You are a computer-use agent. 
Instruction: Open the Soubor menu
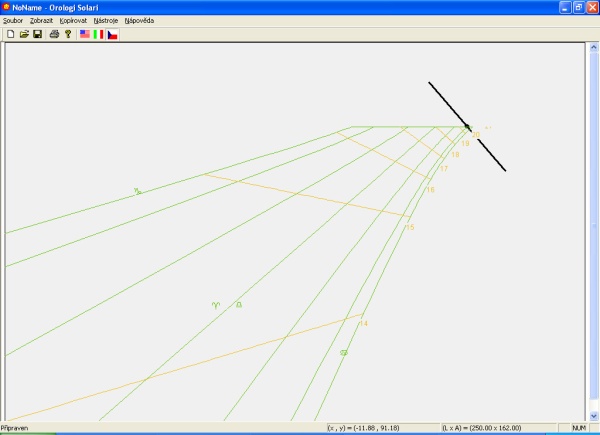click(x=13, y=20)
